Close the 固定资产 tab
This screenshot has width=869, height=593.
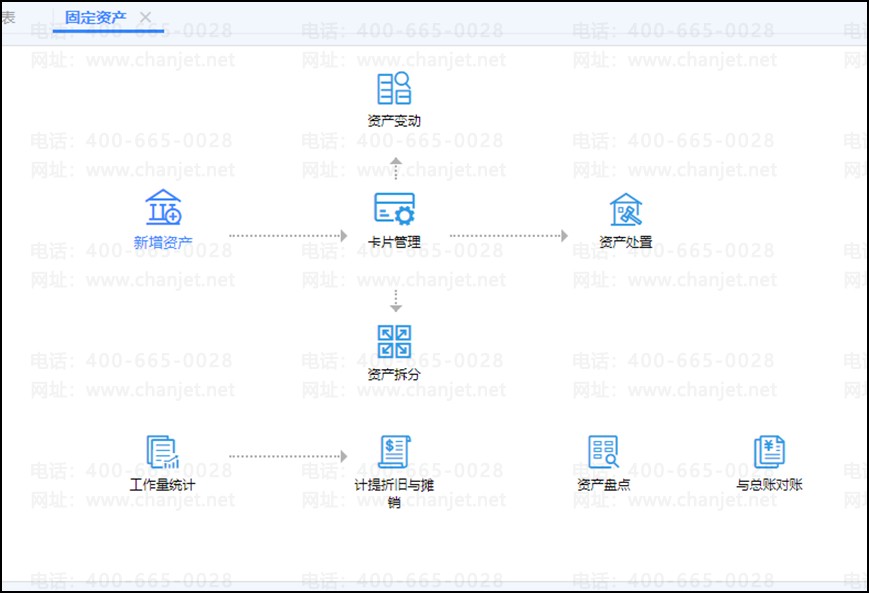145,18
